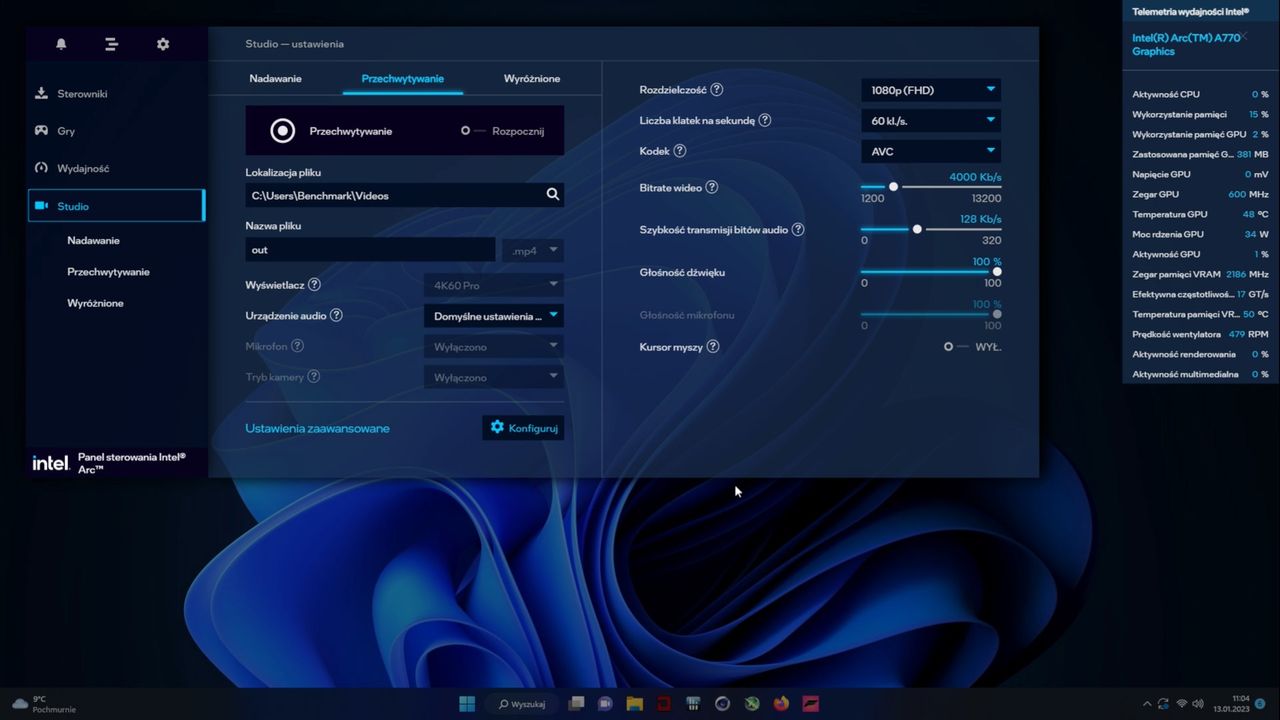This screenshot has height=720, width=1280.
Task: Click the Sterowniki download icon
Action: (x=41, y=93)
